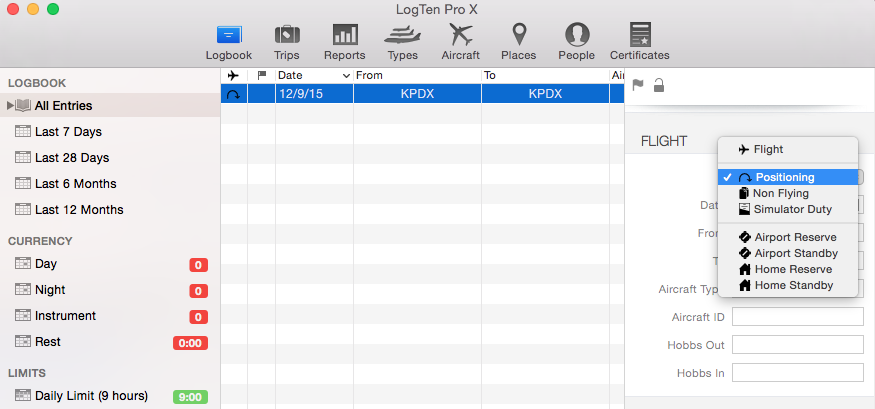Screen dimensions: 875x409
Task: Click the flag icon in detail panel
Action: click(x=637, y=86)
